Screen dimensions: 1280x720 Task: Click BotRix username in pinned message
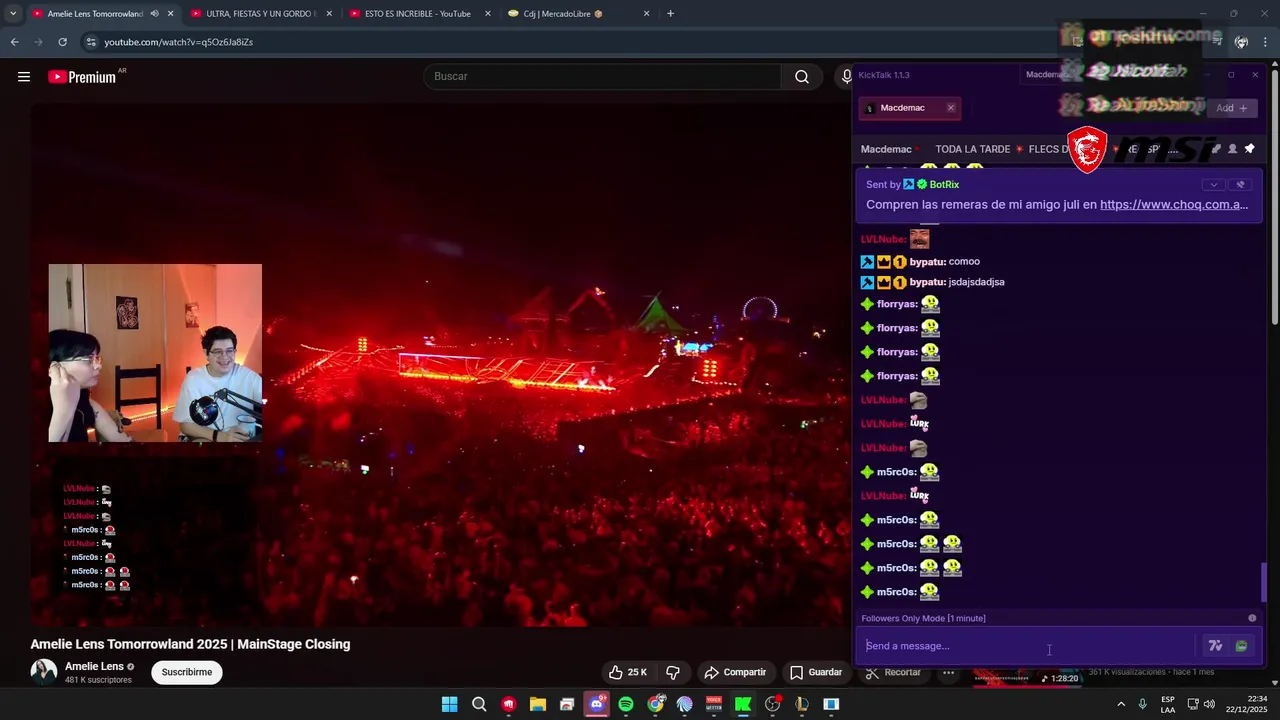tap(944, 184)
